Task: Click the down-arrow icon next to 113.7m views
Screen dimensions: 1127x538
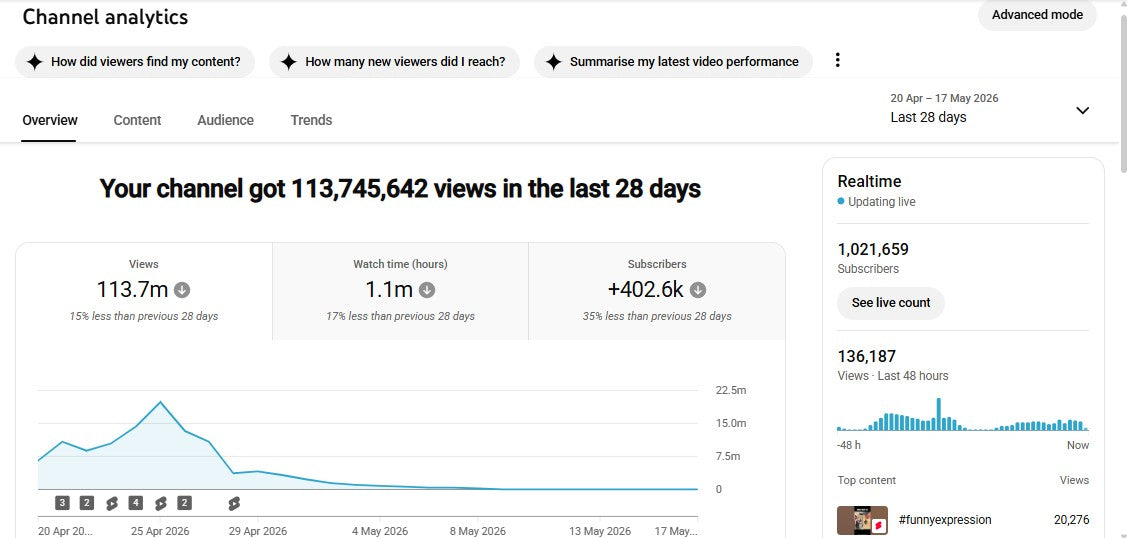Action: click(183, 290)
